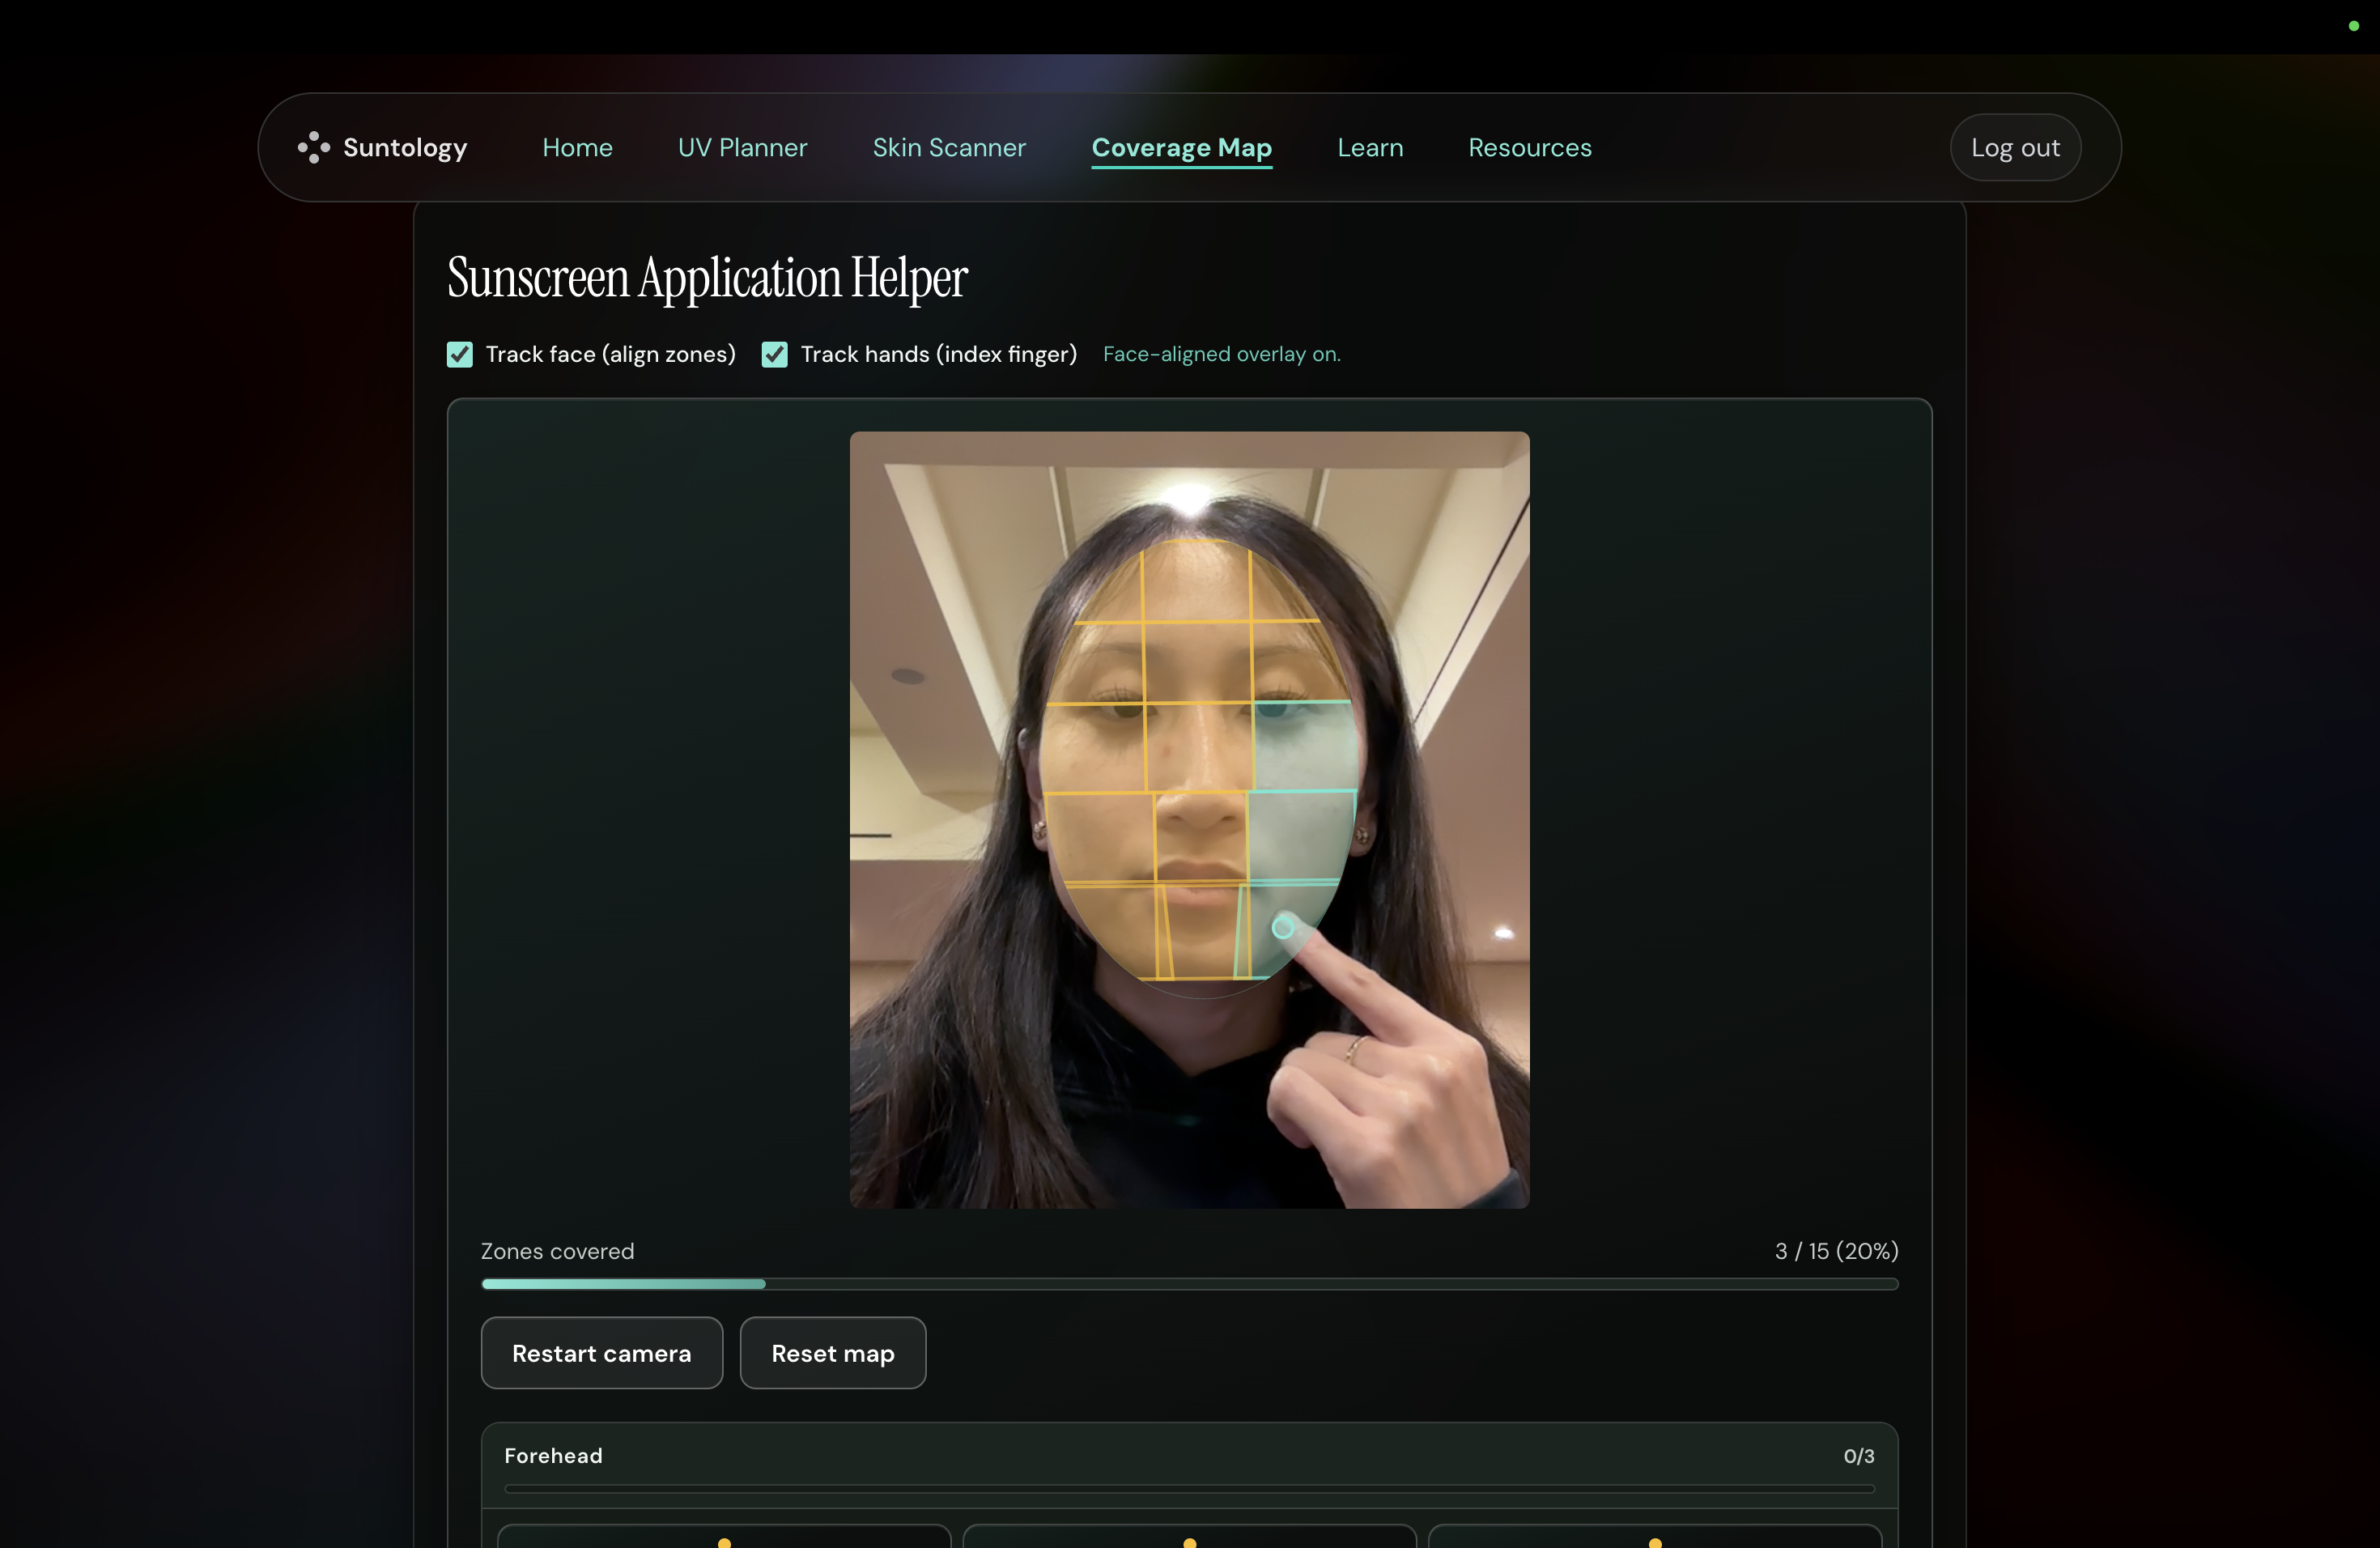Disable the Track face (align zones) checkbox
This screenshot has width=2380, height=1548.
pos(459,354)
